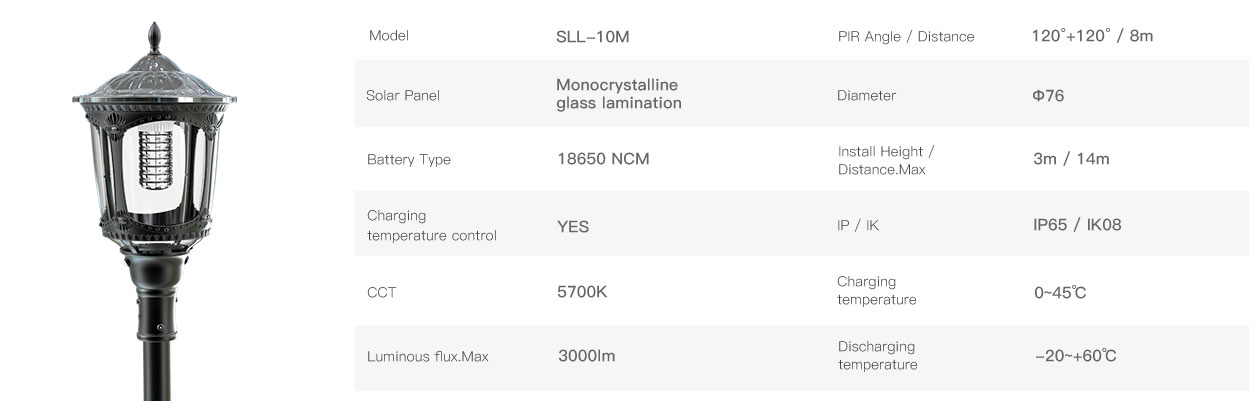Click the PIR Angle / Distance label
1257x401 pixels.
905,37
